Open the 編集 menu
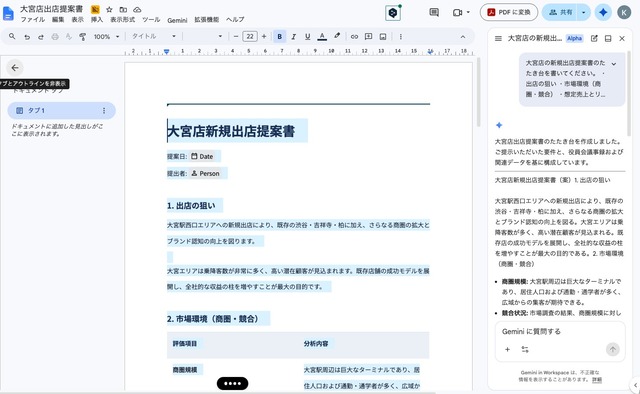 (x=58, y=20)
